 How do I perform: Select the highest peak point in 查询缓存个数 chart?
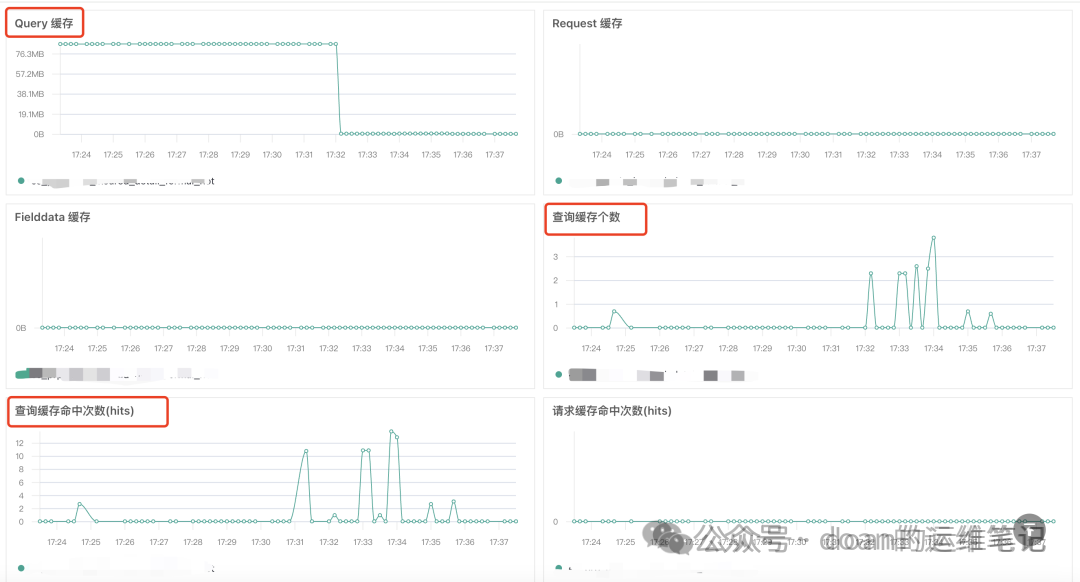point(933,238)
